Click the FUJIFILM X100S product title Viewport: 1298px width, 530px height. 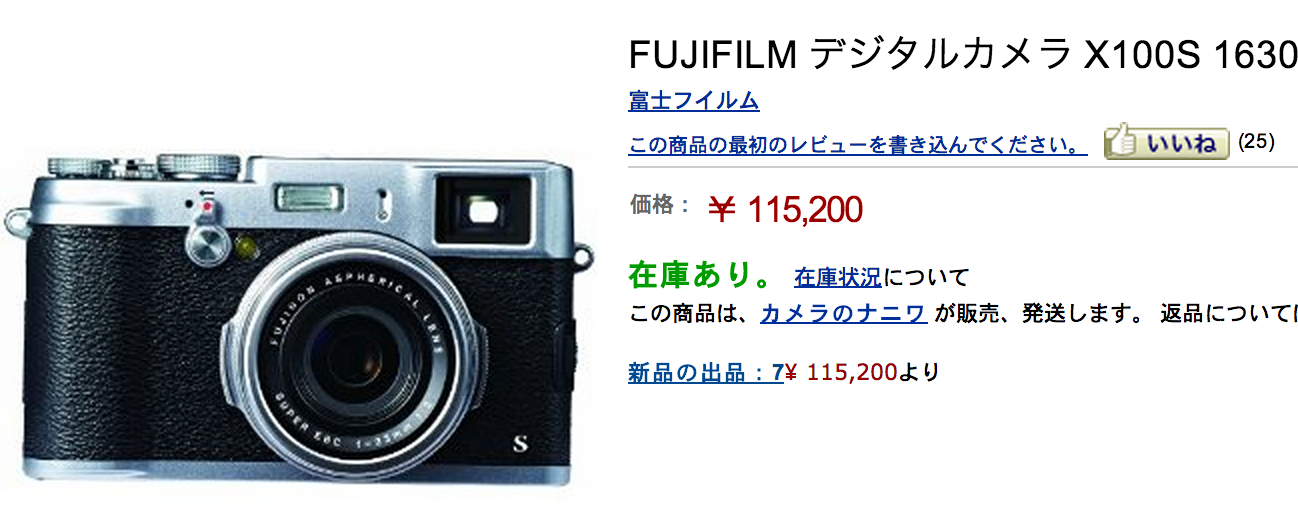click(962, 56)
